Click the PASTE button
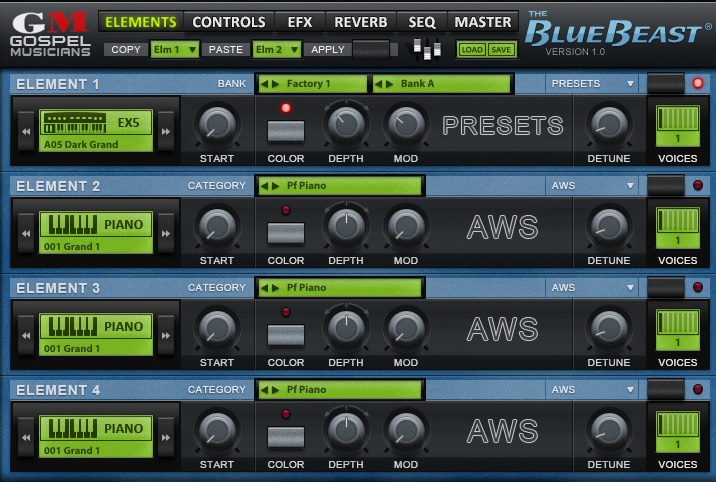Viewport: 716px width, 482px height. point(226,49)
